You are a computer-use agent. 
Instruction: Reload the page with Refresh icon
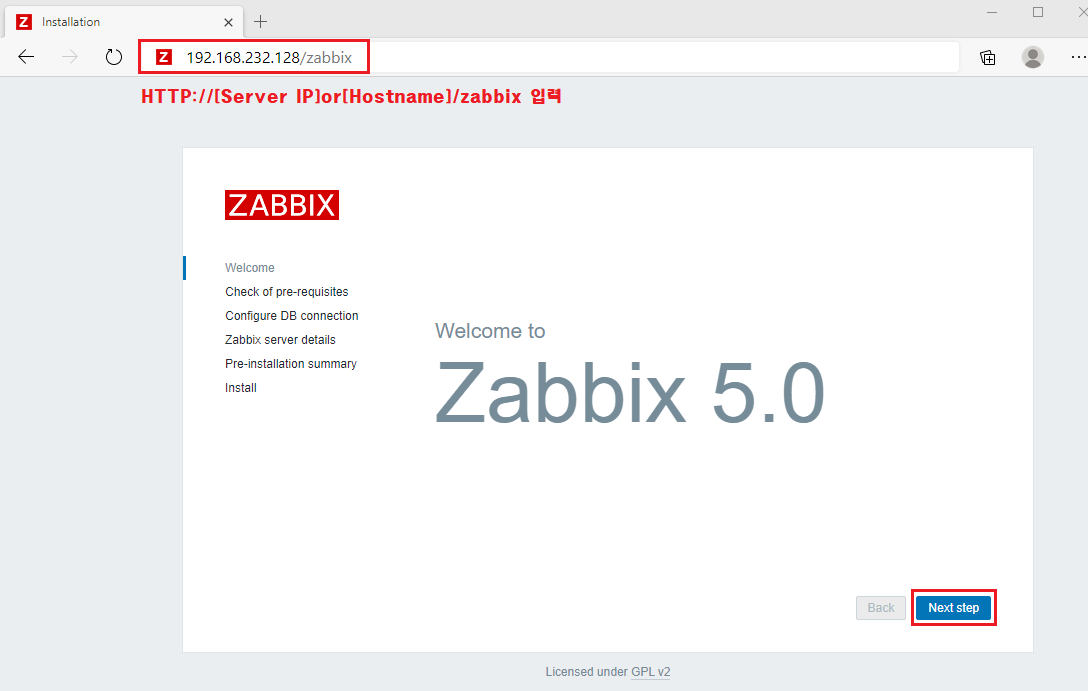click(x=114, y=57)
